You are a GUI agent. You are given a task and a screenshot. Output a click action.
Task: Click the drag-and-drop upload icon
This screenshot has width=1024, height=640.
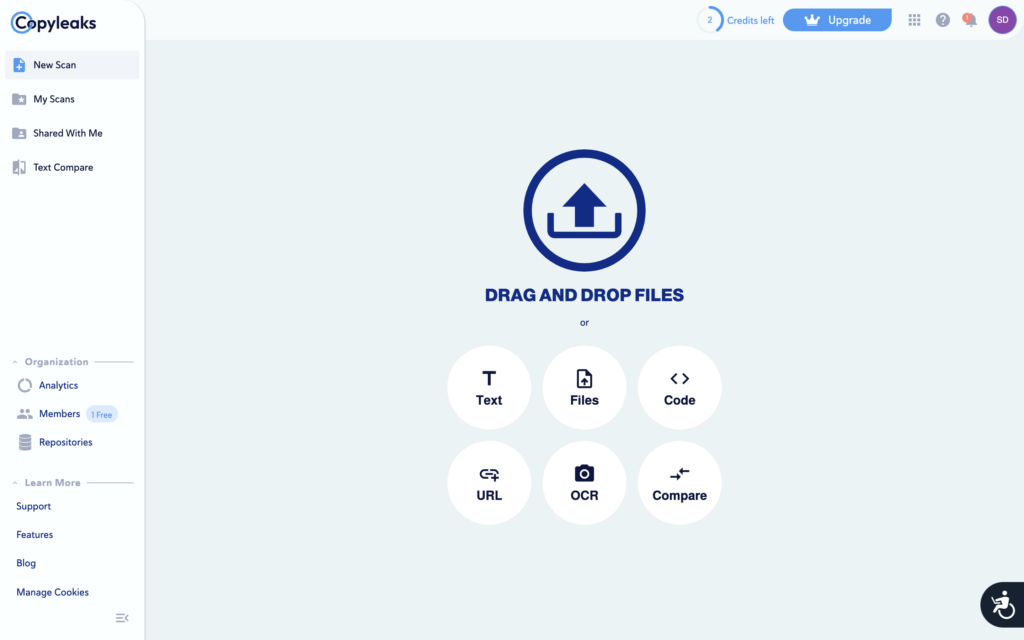click(x=584, y=210)
